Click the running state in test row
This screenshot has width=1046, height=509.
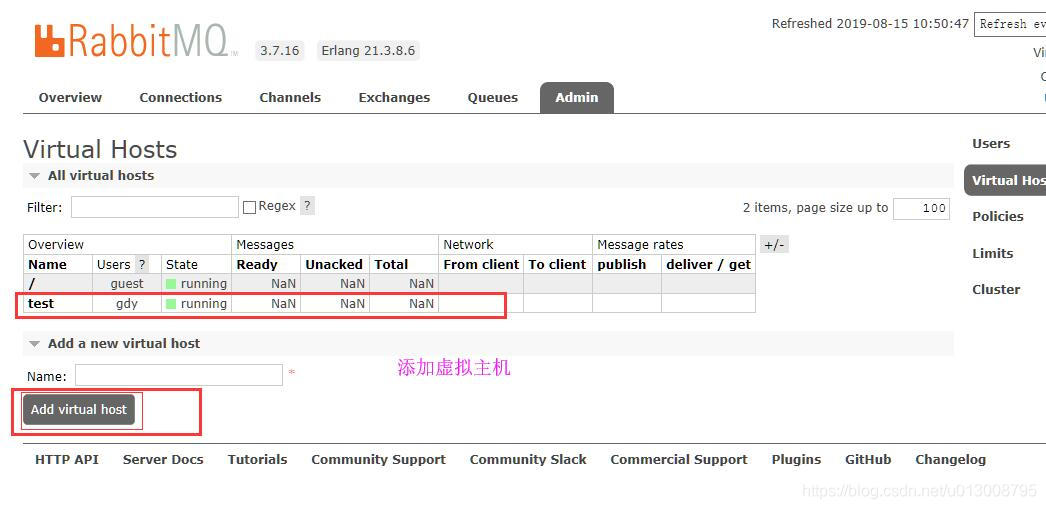197,304
